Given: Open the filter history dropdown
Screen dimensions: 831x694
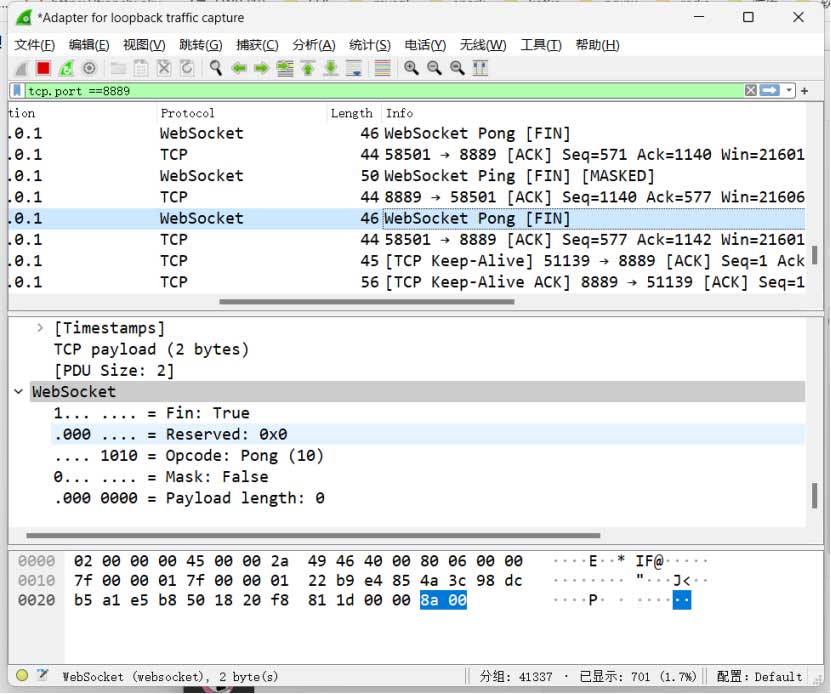Looking at the screenshot, I should tap(790, 91).
